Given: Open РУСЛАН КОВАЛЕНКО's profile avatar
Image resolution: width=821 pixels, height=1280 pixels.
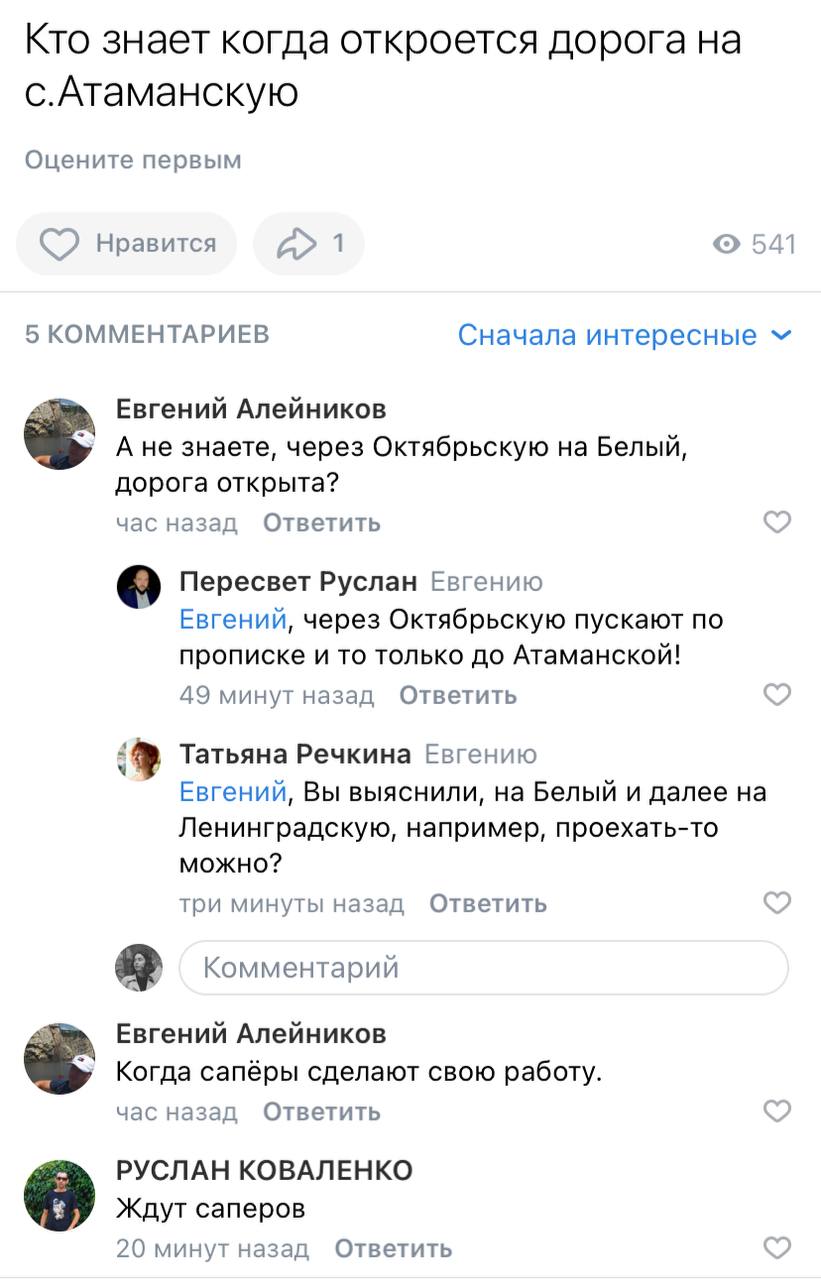Looking at the screenshot, I should 59,1195.
